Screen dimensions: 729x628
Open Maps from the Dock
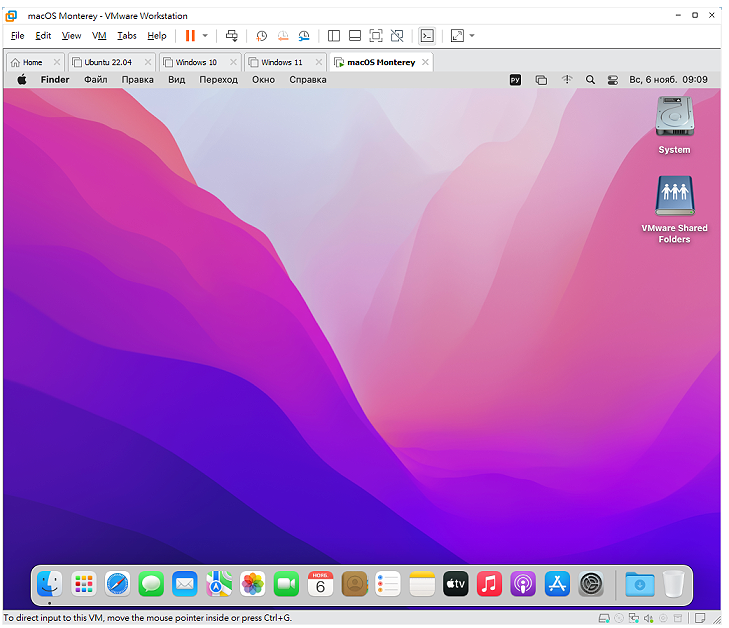(219, 584)
